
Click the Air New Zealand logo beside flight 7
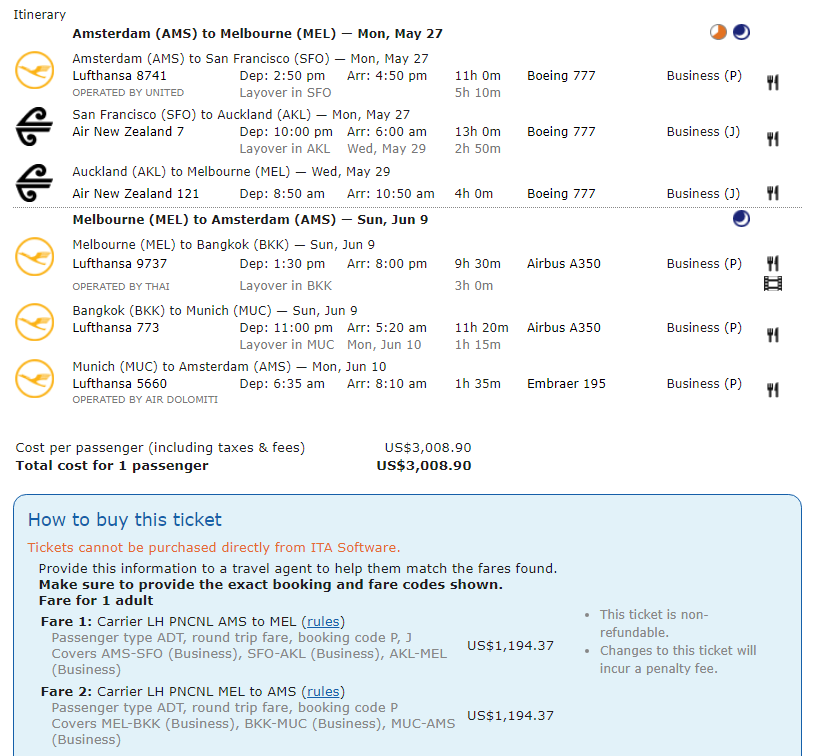(x=34, y=126)
